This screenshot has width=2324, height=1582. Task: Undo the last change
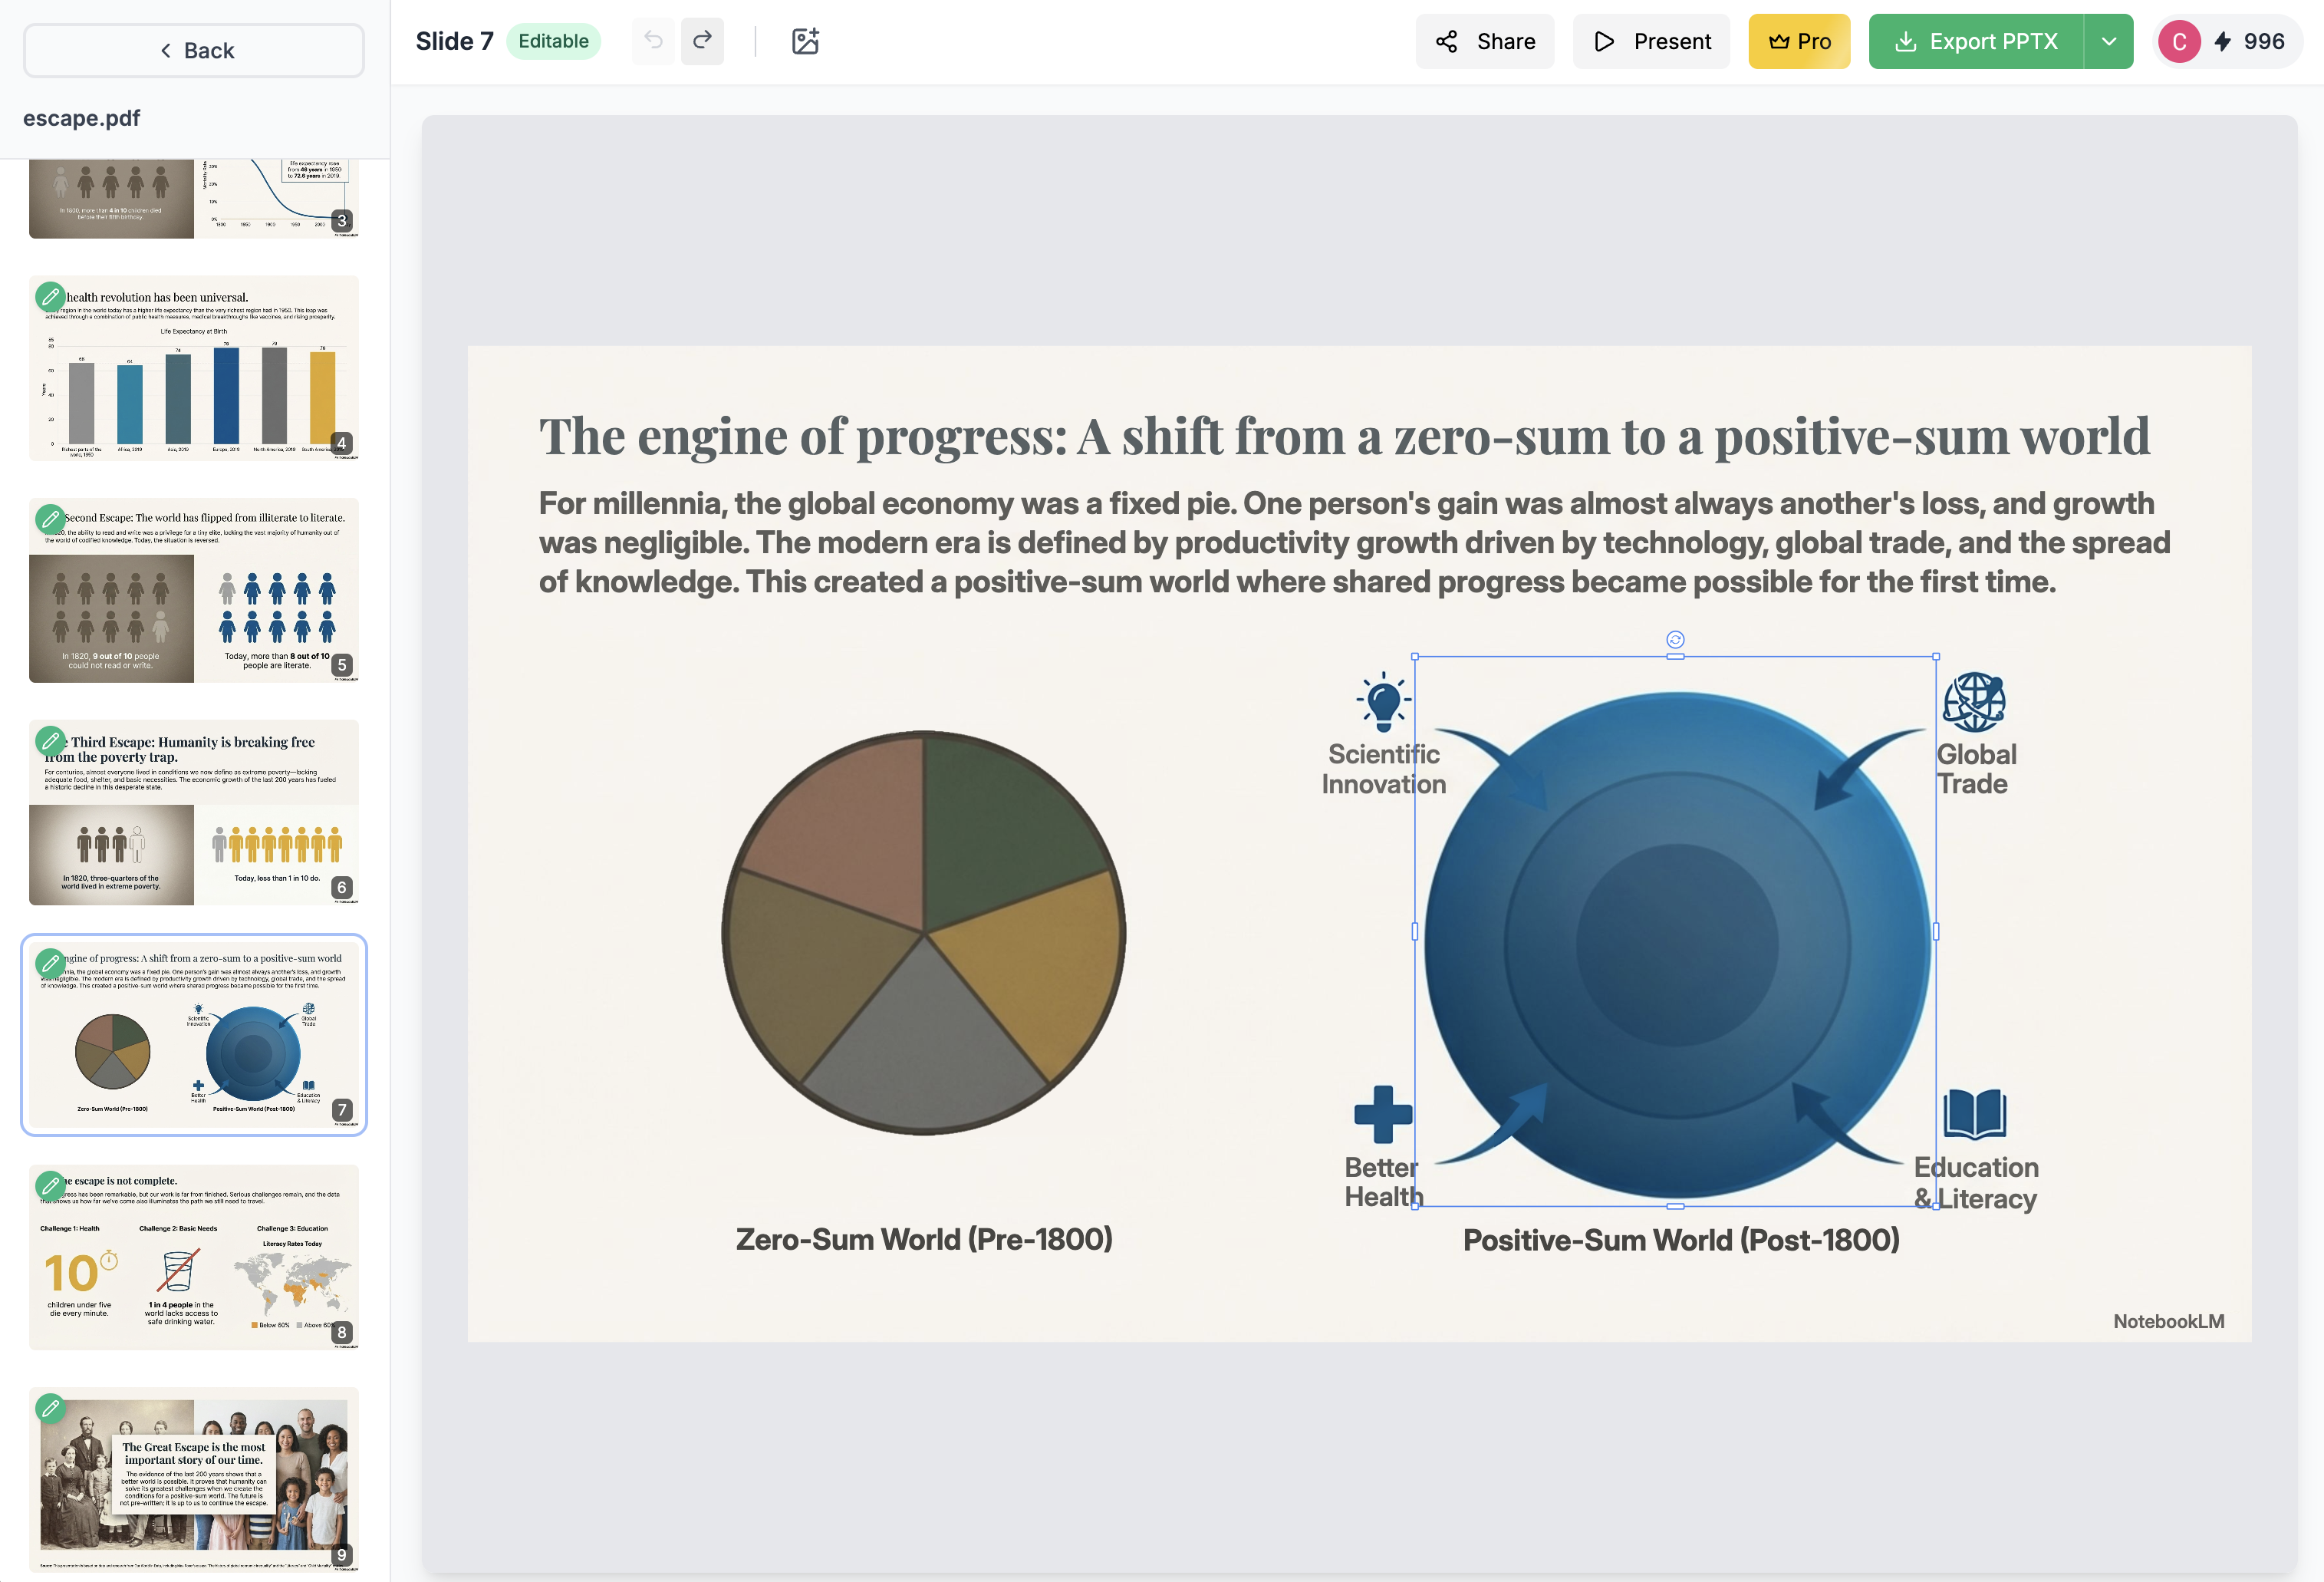click(653, 41)
